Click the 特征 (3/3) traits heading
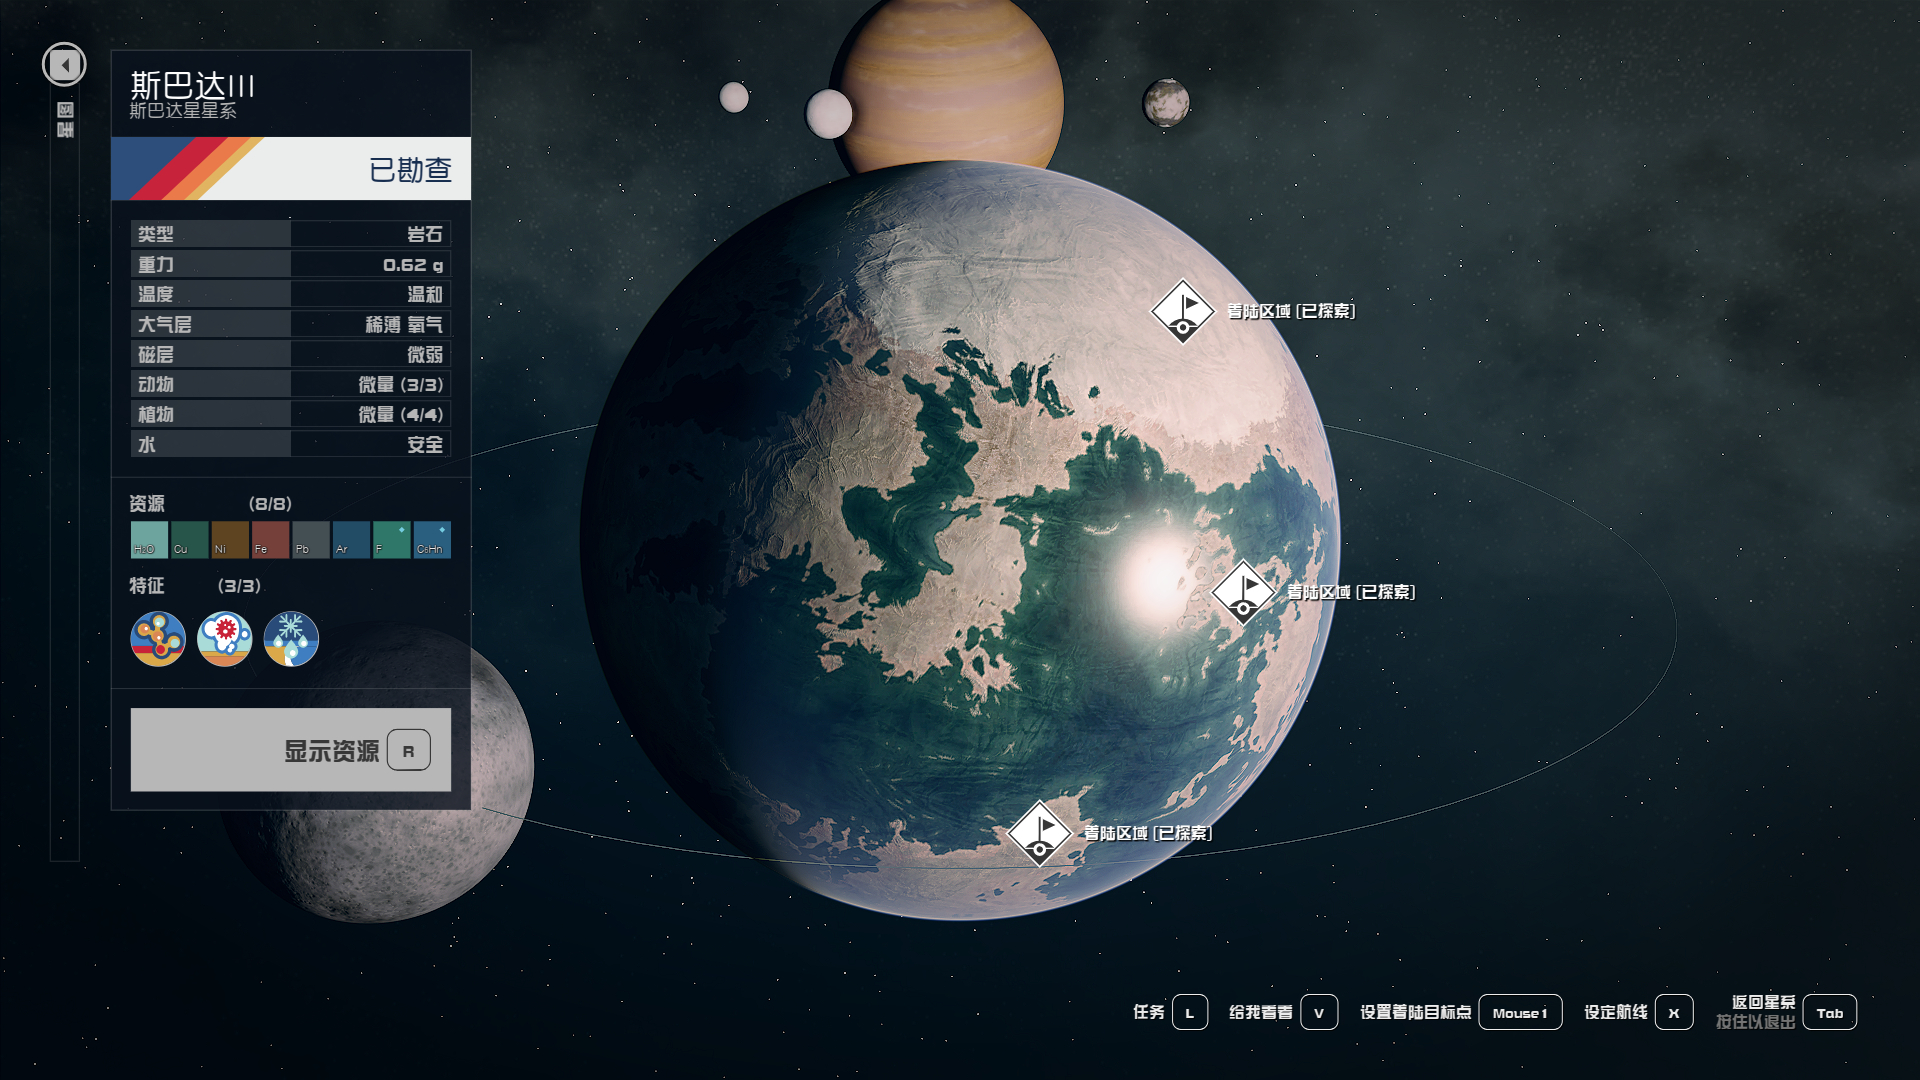This screenshot has width=1920, height=1080. pos(195,586)
